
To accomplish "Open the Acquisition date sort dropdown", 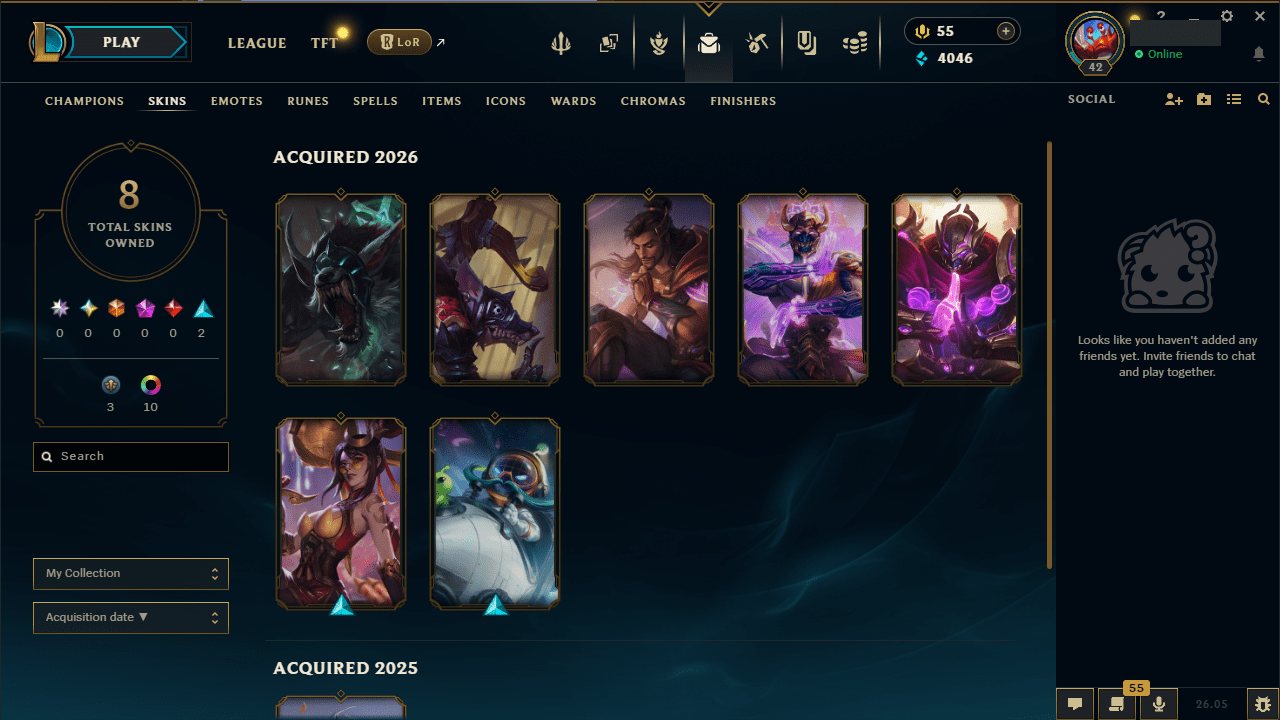I will click(x=131, y=618).
